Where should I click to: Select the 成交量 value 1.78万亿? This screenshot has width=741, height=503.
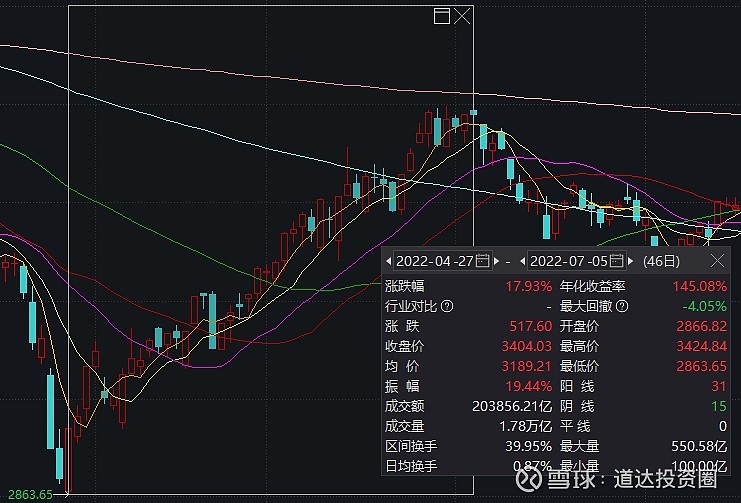526,426
